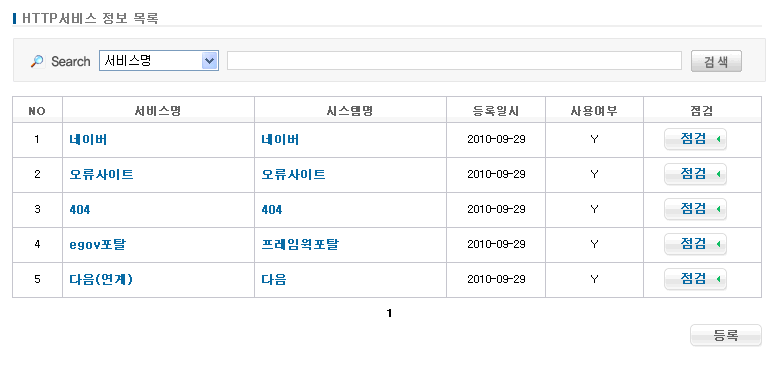This screenshot has width=783, height=371.
Task: Open the 서비스명 search criteria dropdown
Action: point(159,61)
